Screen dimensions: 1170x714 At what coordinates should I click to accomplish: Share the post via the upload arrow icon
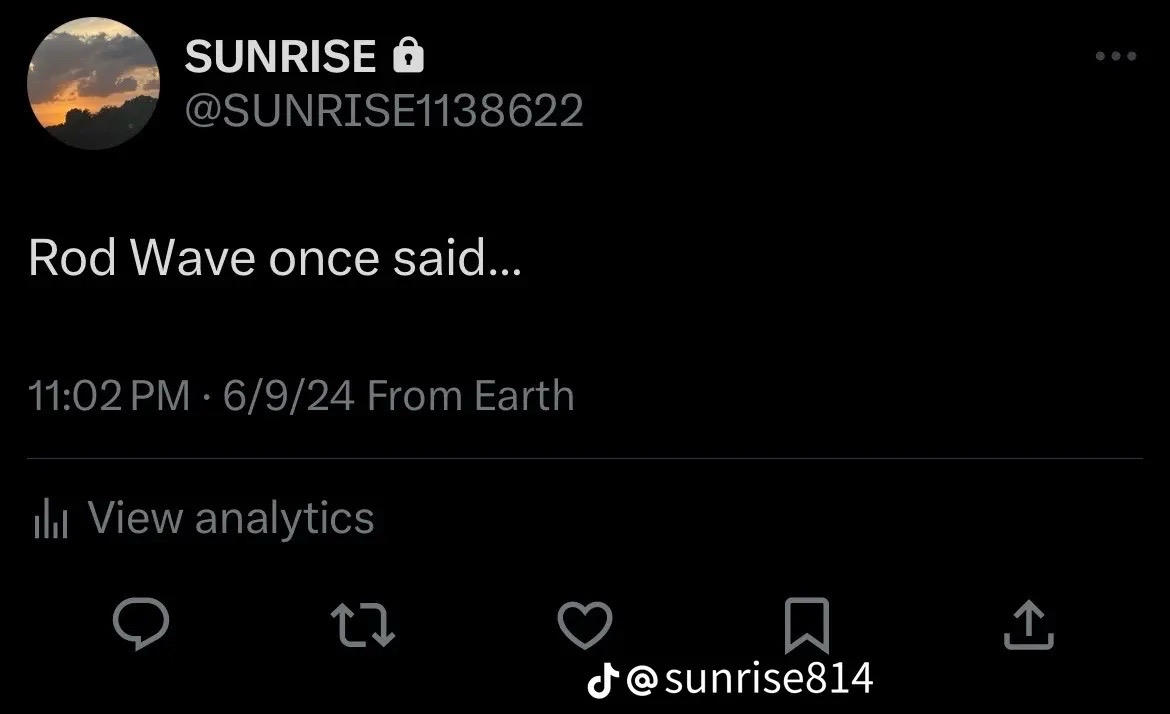(x=1028, y=625)
